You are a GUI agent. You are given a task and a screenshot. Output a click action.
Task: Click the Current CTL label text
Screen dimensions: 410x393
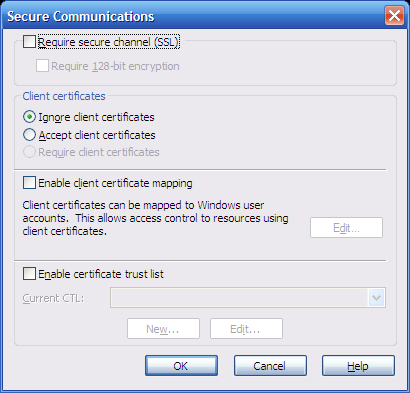tap(53, 298)
